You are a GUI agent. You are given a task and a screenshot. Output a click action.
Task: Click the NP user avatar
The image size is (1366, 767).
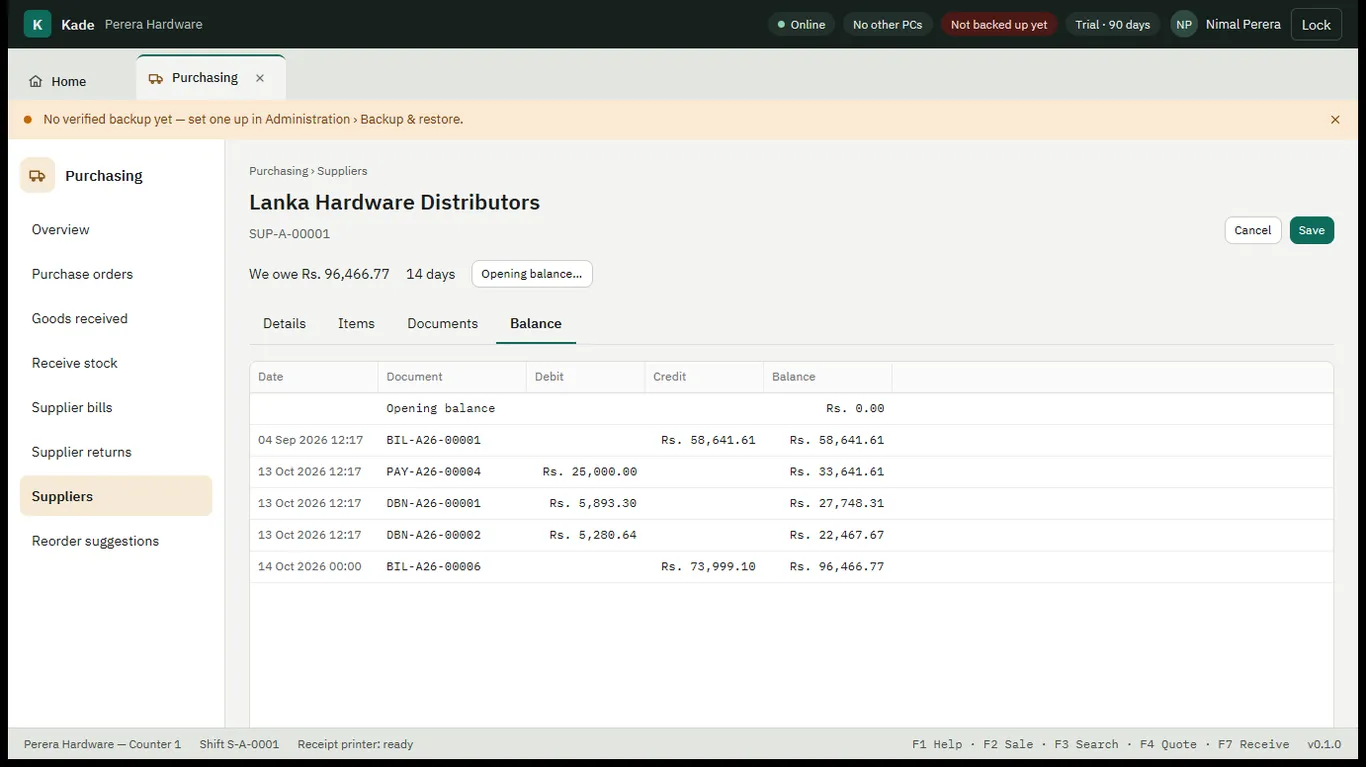pos(1184,24)
